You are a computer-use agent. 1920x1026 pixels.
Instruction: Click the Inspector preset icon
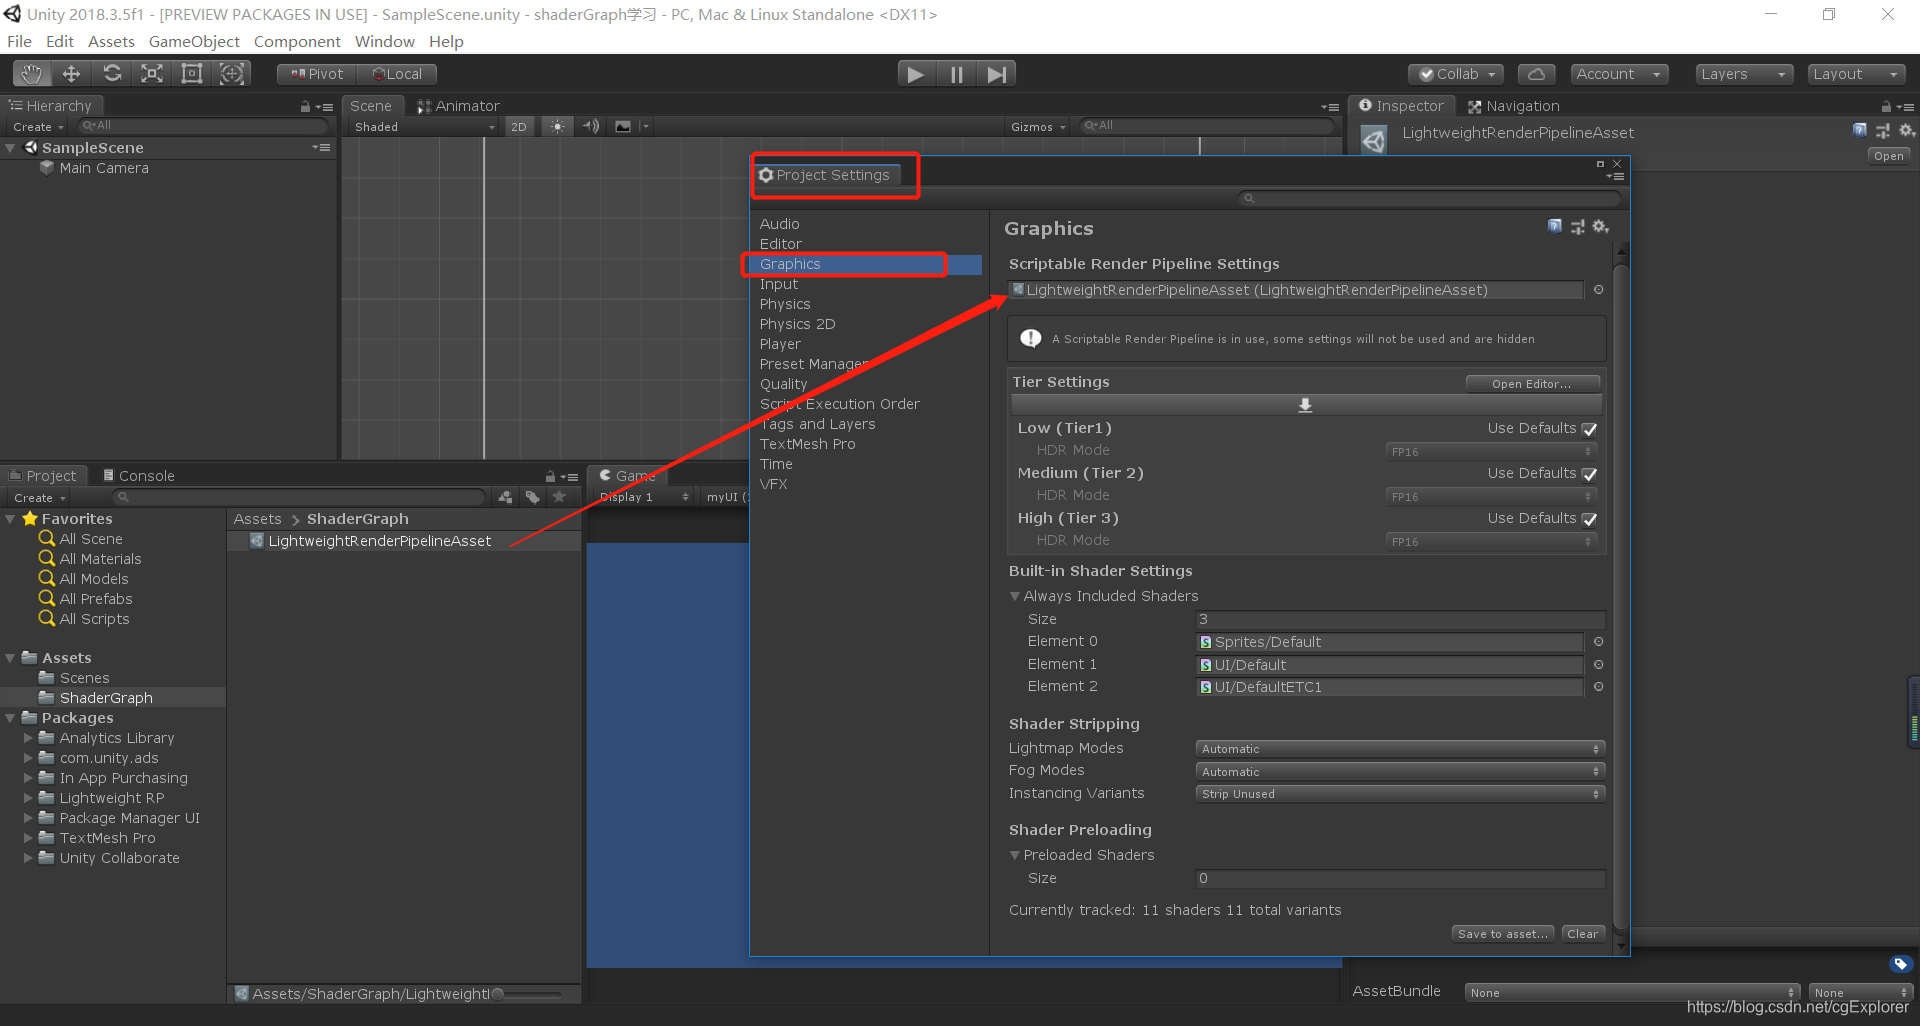(1883, 130)
